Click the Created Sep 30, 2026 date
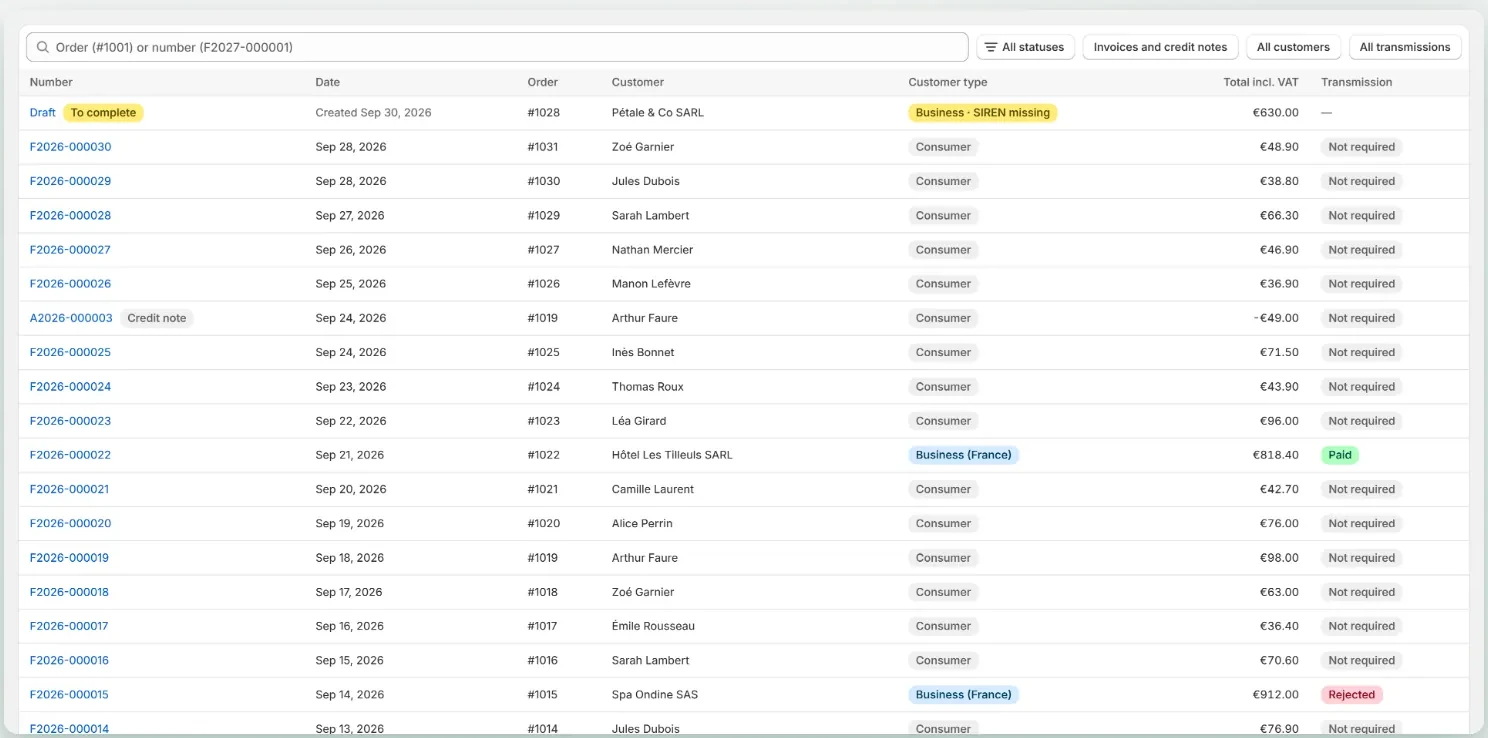Screen dimensions: 1488x738 (x=374, y=113)
